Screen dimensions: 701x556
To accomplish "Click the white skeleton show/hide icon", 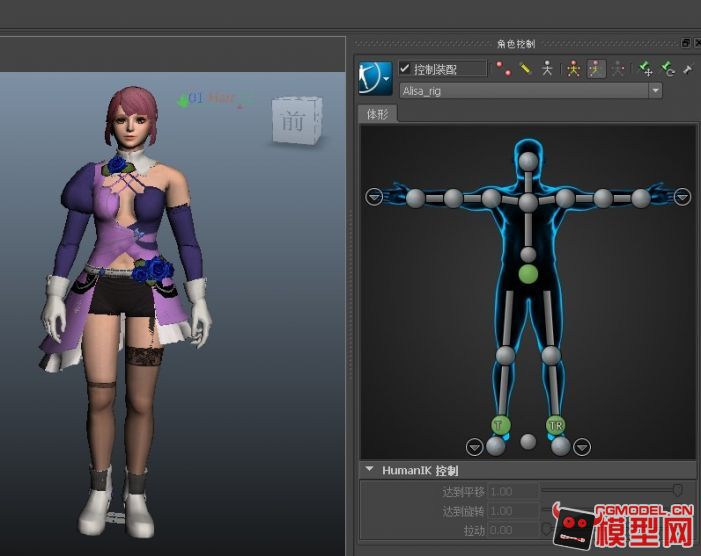I will [547, 69].
